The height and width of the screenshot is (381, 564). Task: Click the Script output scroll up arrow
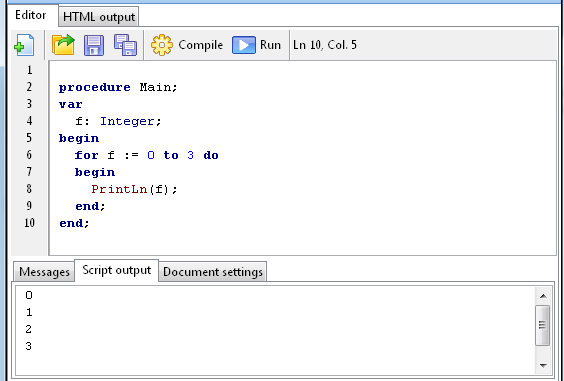pos(543,296)
